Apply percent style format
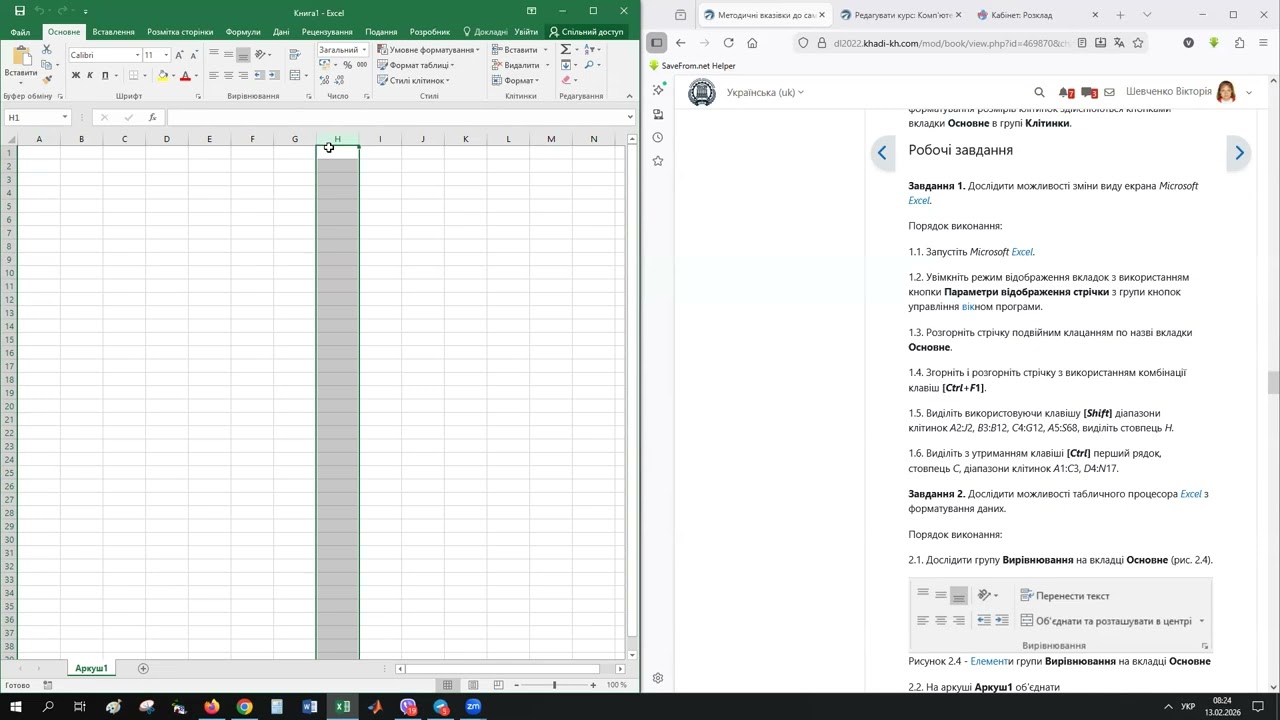1280x720 pixels. [x=347, y=65]
